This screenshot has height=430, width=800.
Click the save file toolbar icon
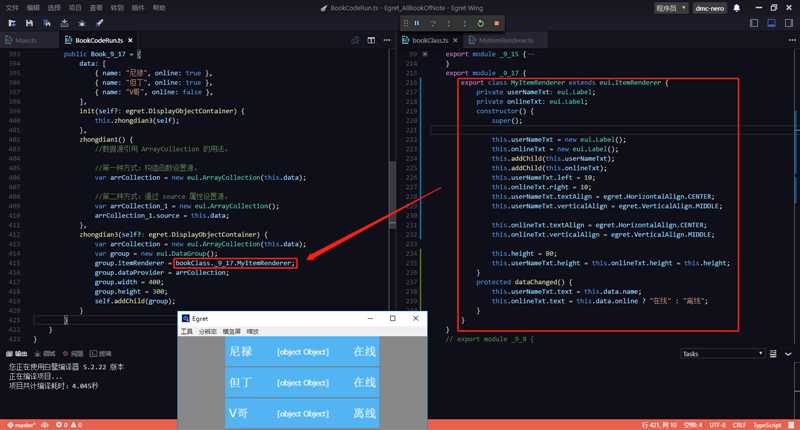point(29,23)
